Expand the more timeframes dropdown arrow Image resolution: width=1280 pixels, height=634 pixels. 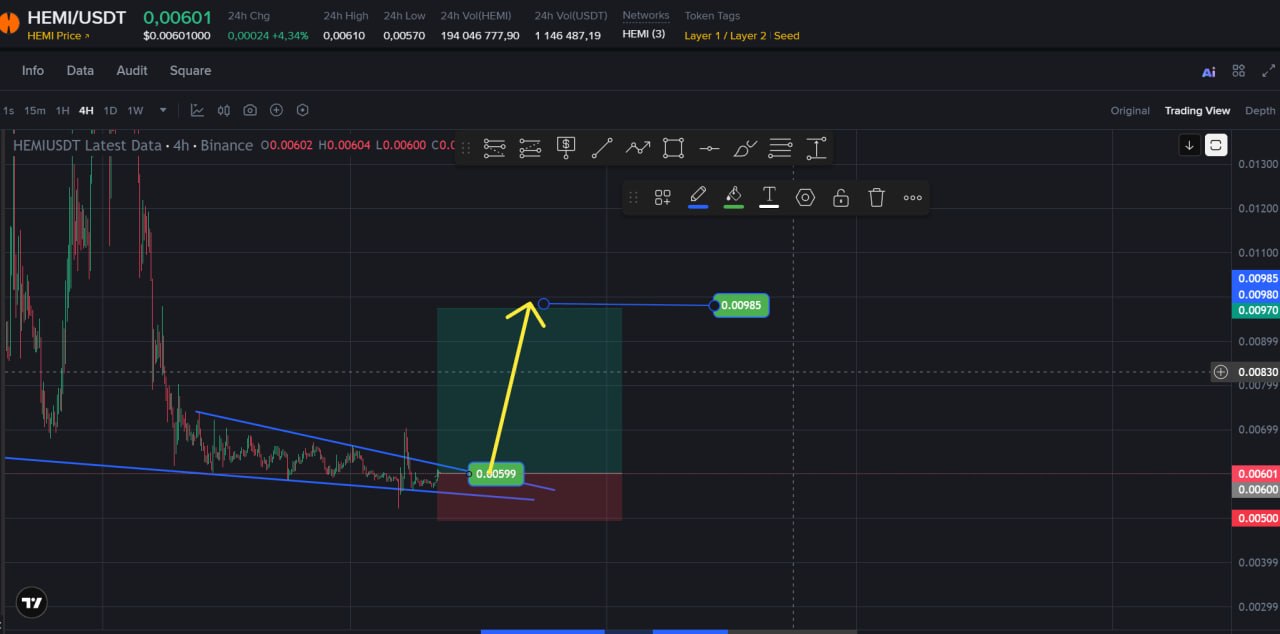click(163, 110)
